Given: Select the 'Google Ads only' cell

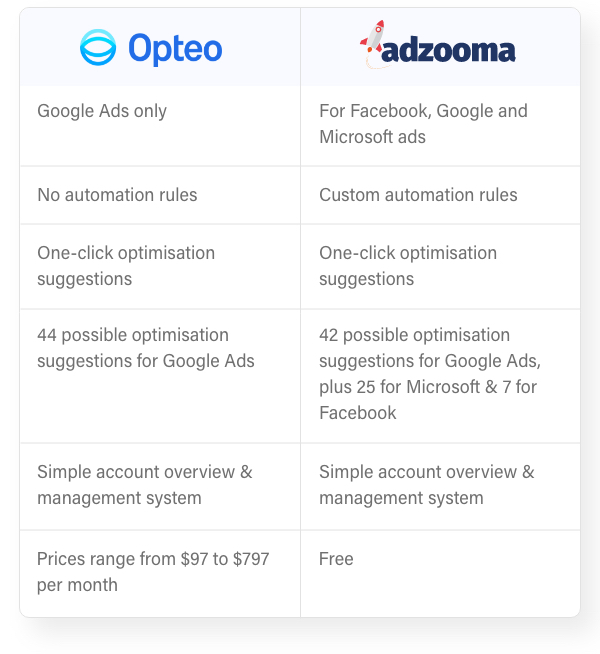Looking at the screenshot, I should pyautogui.click(x=160, y=126).
